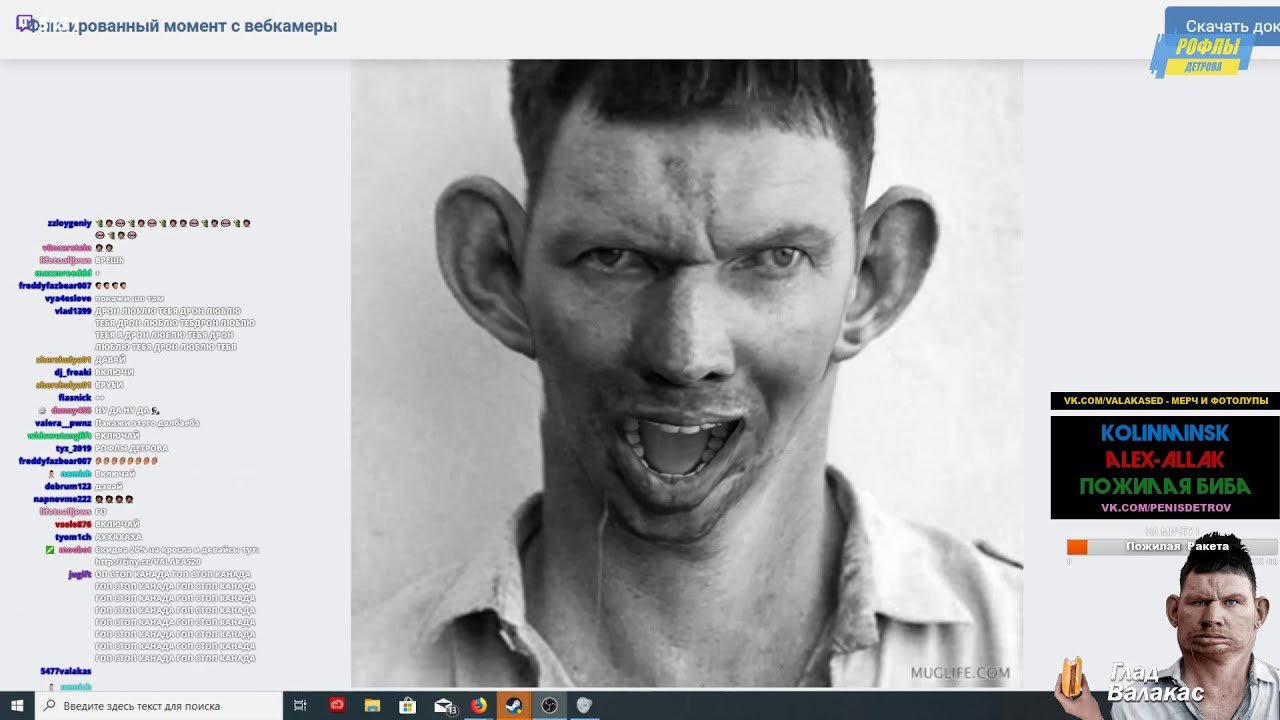
Task: Open the Mail app with 13 badge
Action: point(444,705)
